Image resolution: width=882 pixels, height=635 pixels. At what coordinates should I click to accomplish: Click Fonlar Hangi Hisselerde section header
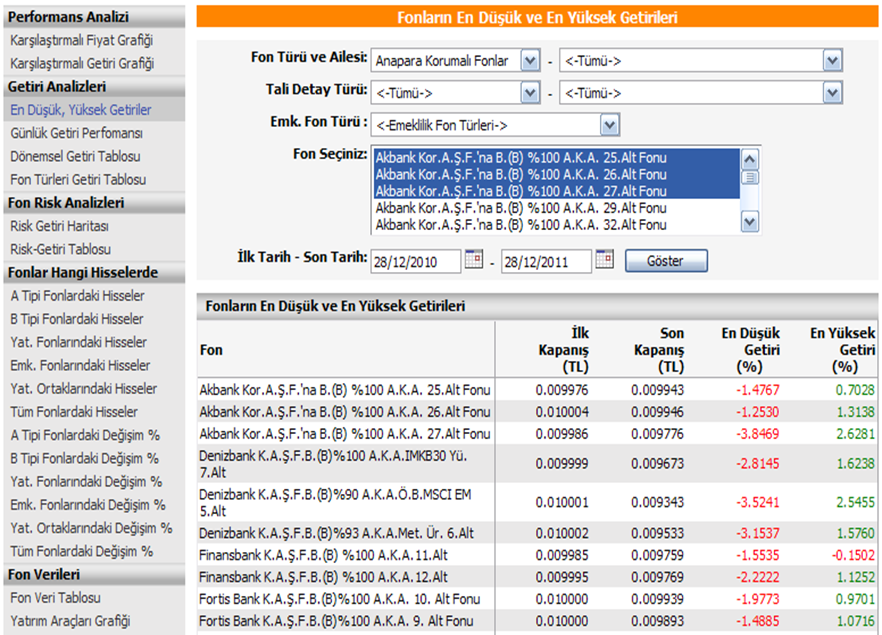(x=94, y=273)
